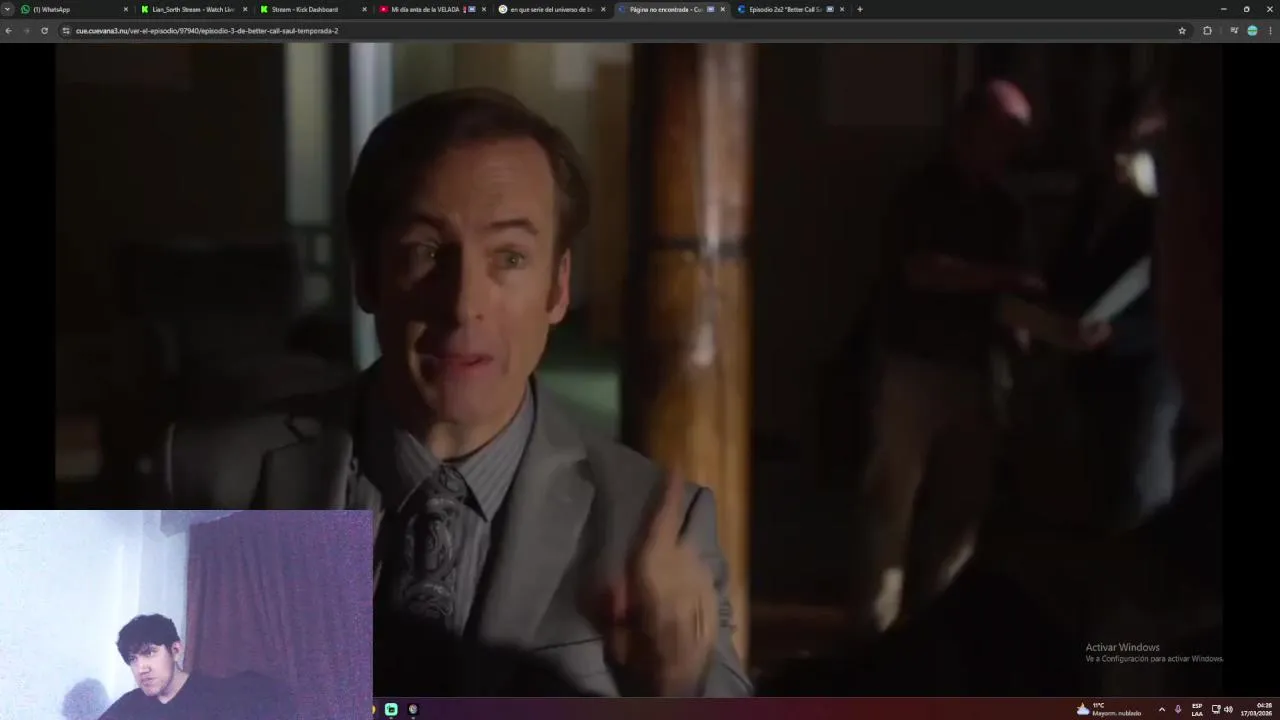Viewport: 1280px width, 720px height.
Task: Open the Chrome three-dot menu
Action: click(1270, 31)
